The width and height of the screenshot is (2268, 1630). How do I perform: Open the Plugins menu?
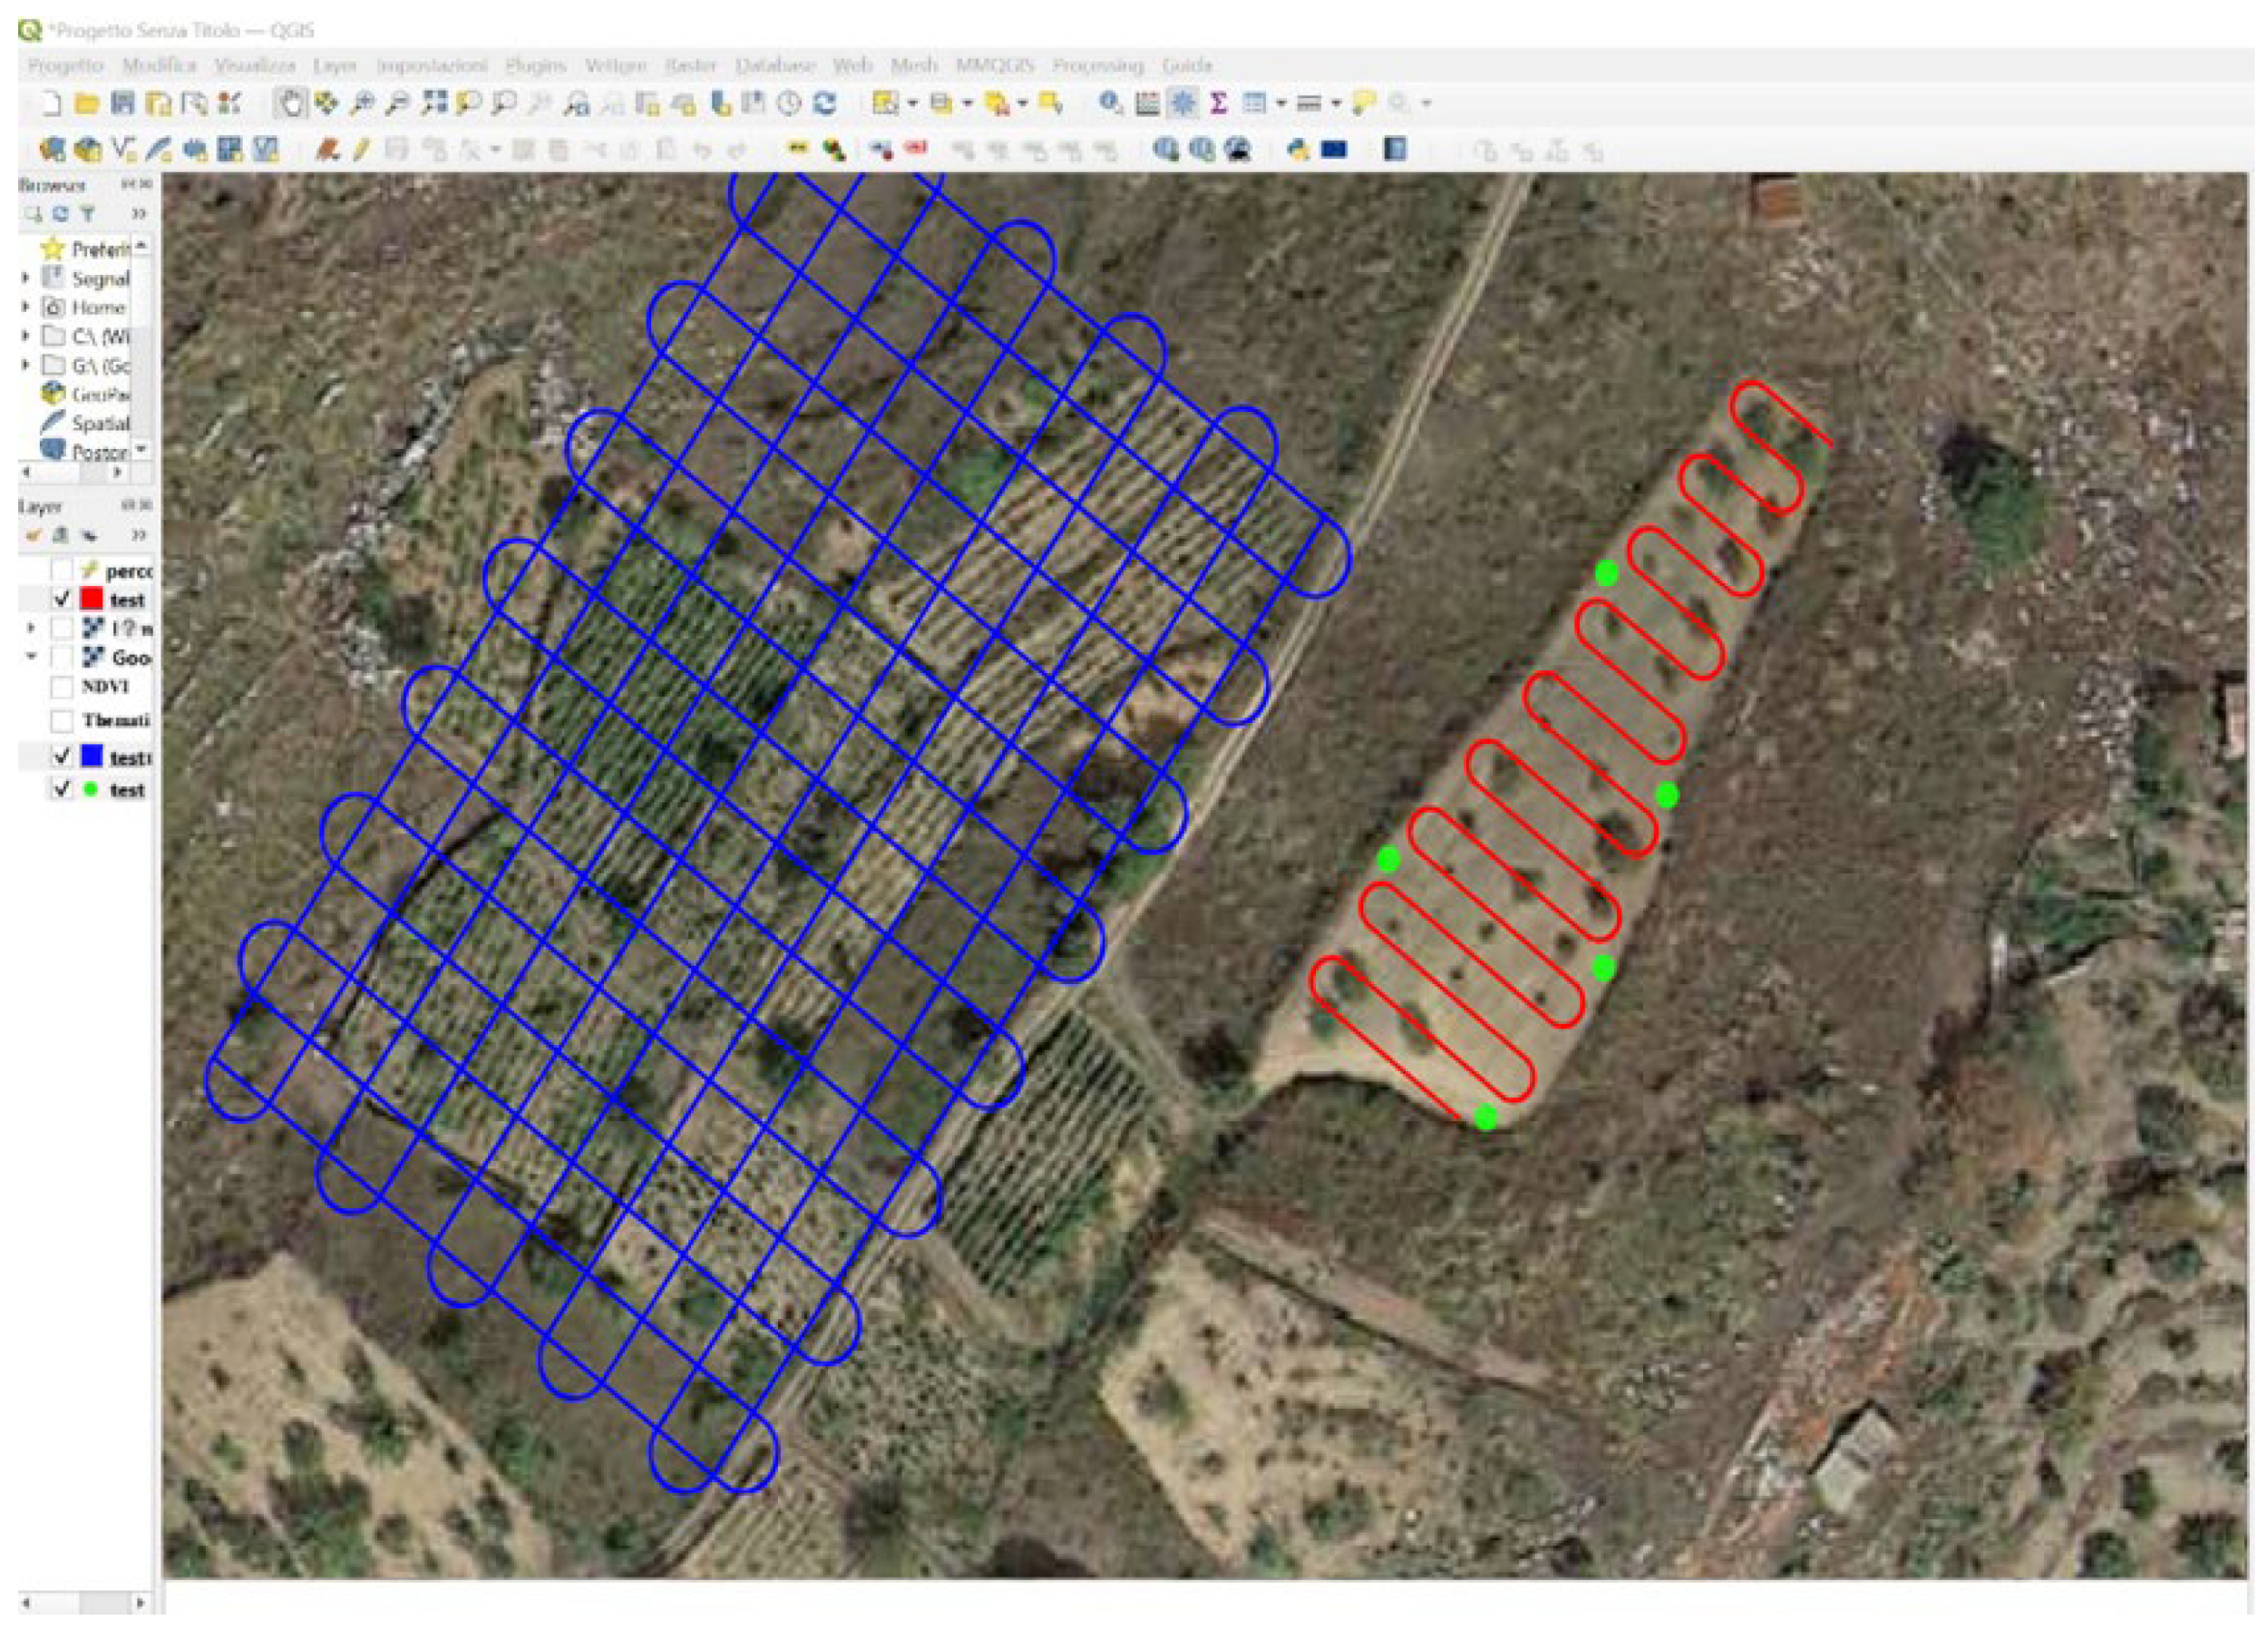pos(535,65)
